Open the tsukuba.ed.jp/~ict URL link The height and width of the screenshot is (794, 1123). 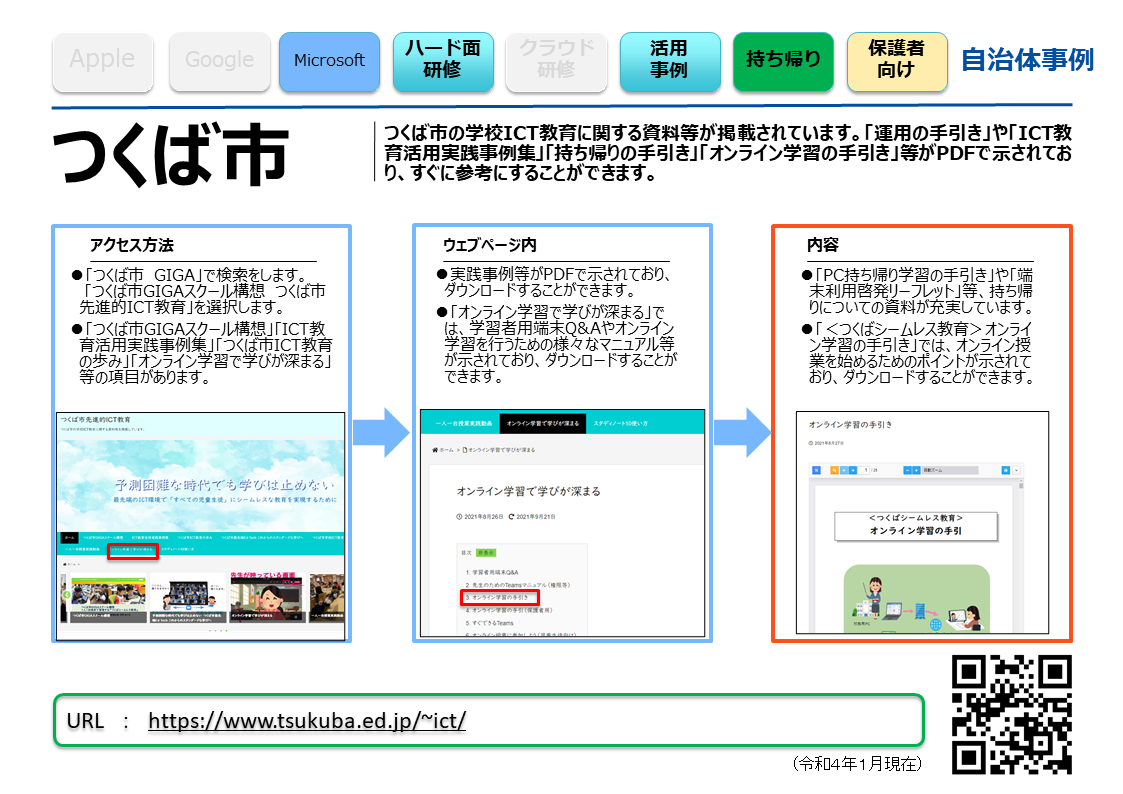pyautogui.click(x=307, y=720)
